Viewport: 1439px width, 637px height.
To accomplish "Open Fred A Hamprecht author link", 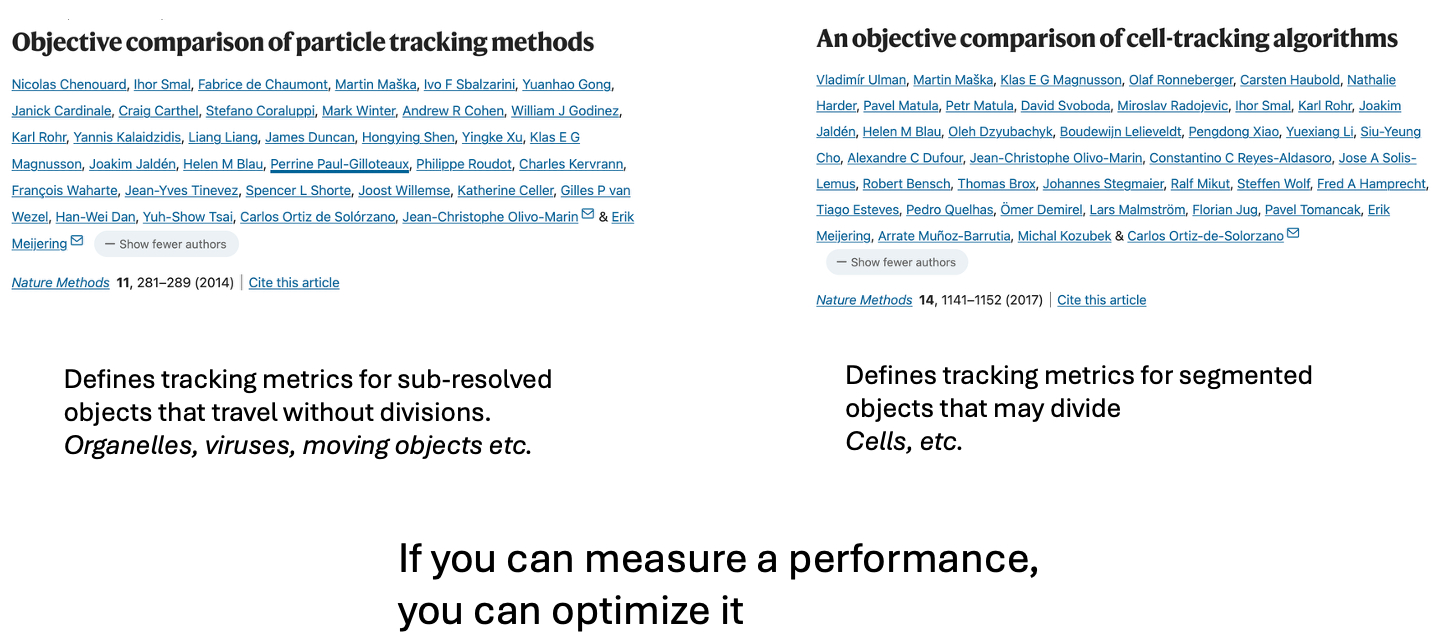I will coord(1372,184).
